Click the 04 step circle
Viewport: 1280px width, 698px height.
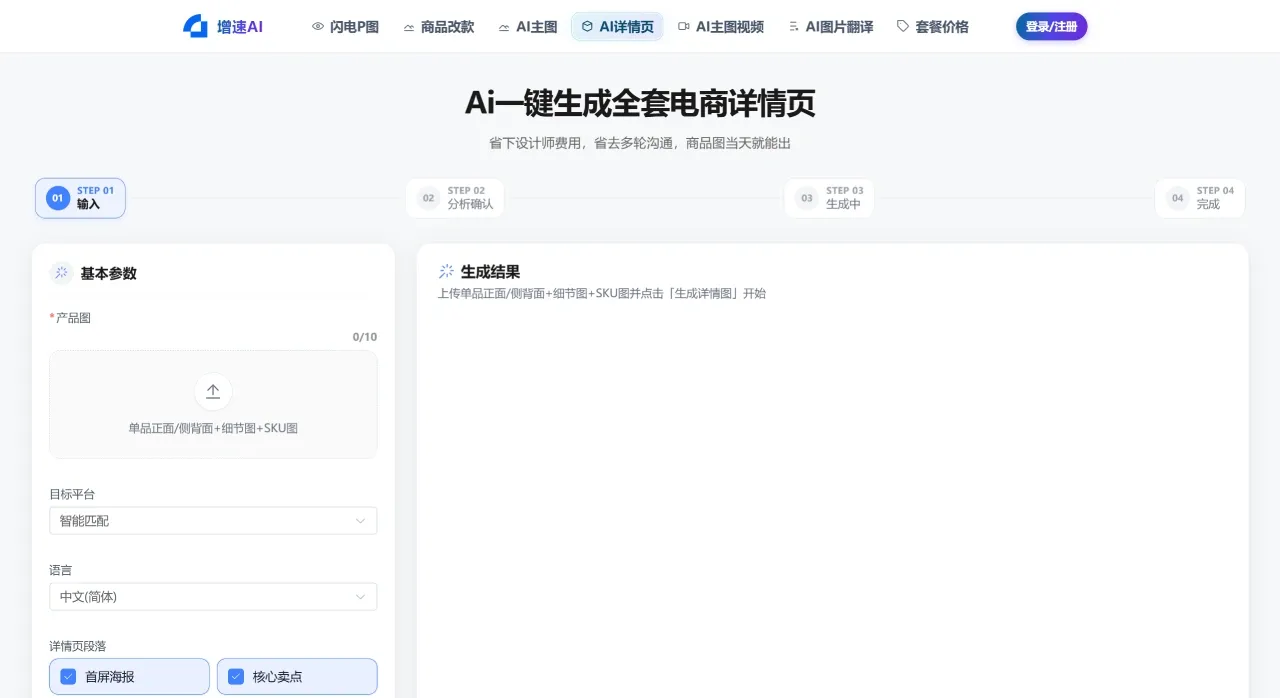point(1178,198)
